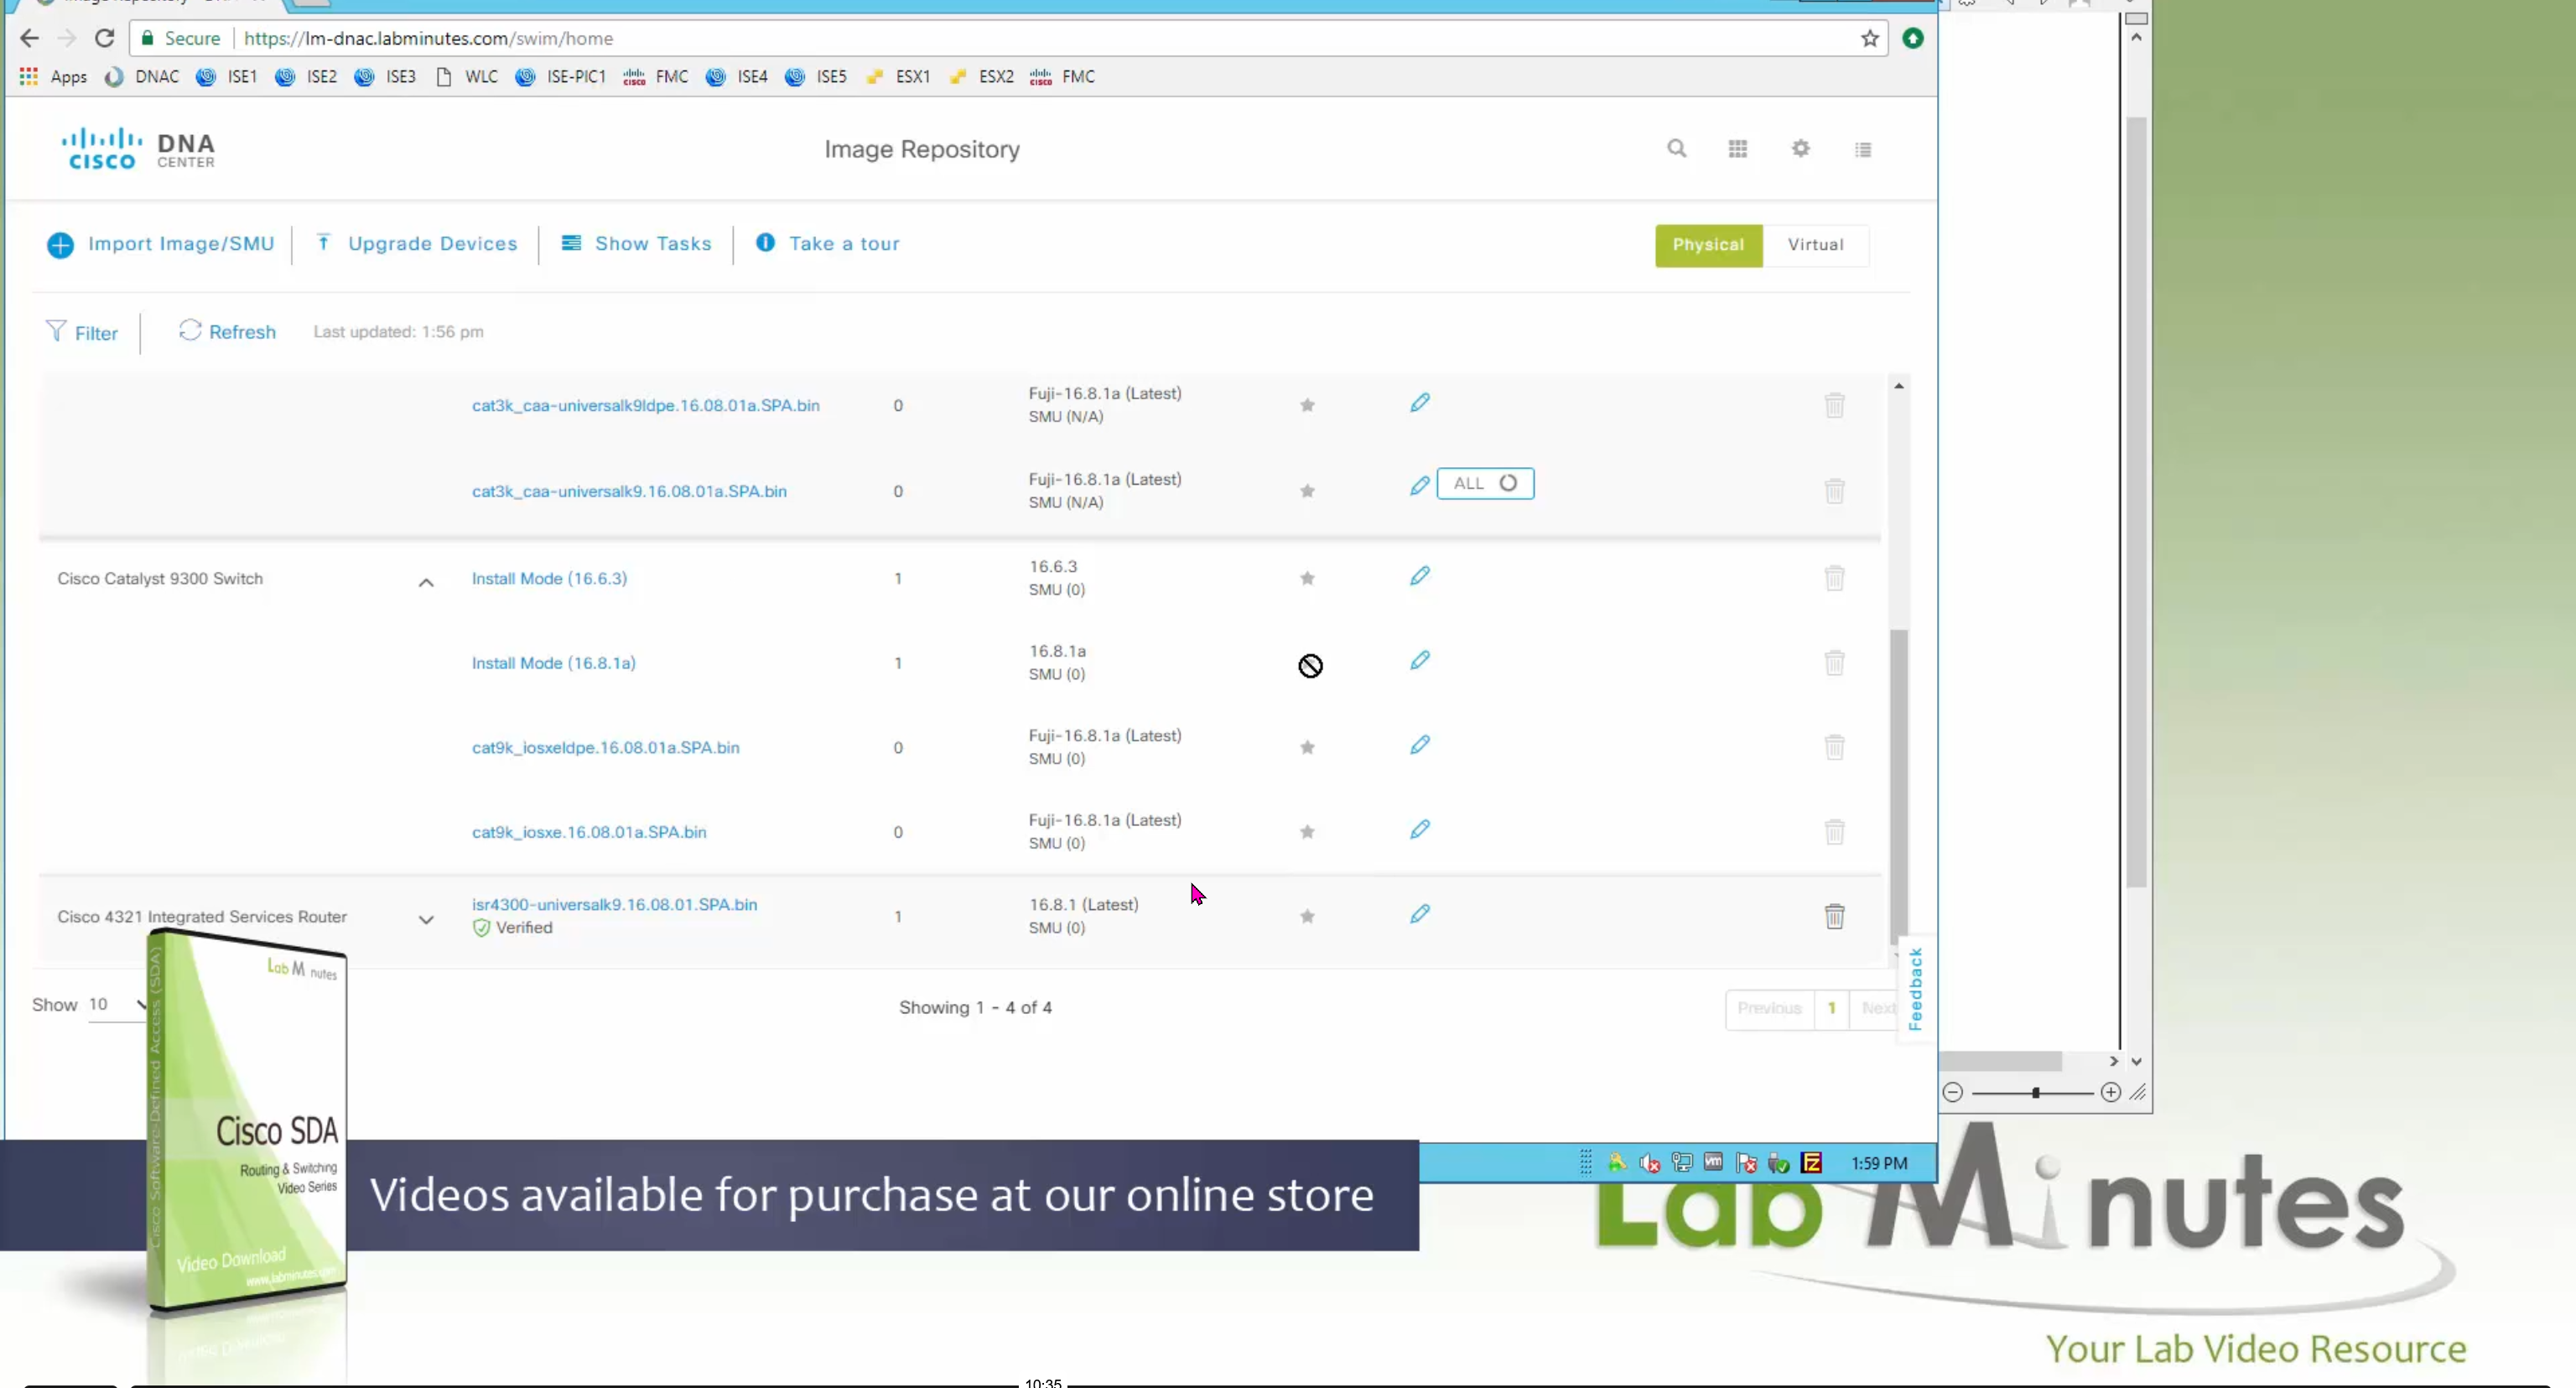Open cat3k_caa-universalk9ldpe.16.08.01a.SPA.bin link
2576x1388 pixels.
[x=645, y=405]
